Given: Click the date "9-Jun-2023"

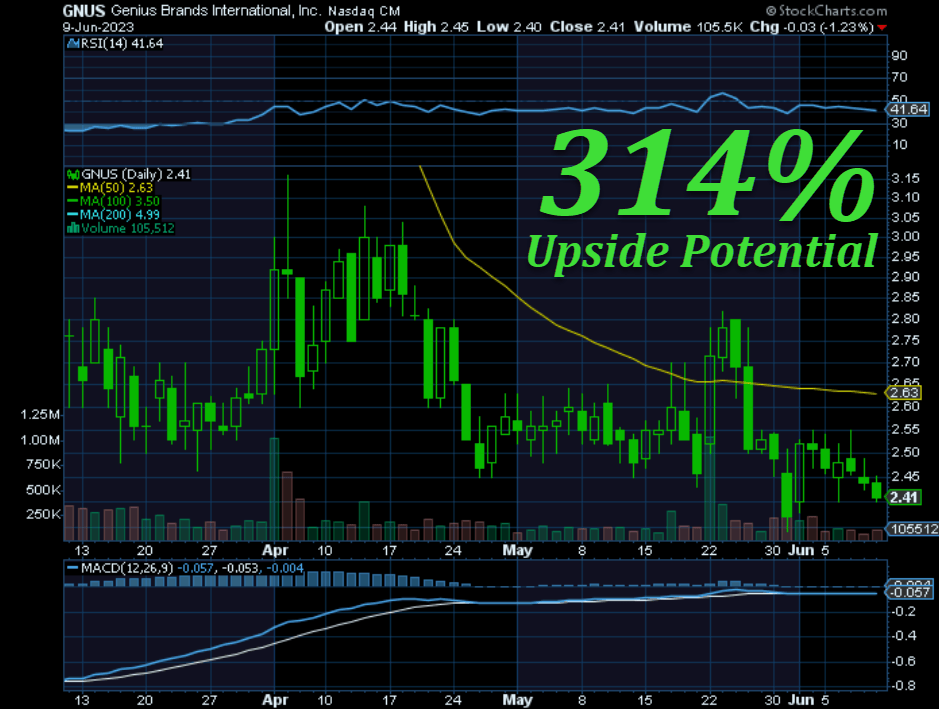Looking at the screenshot, I should point(98,28).
